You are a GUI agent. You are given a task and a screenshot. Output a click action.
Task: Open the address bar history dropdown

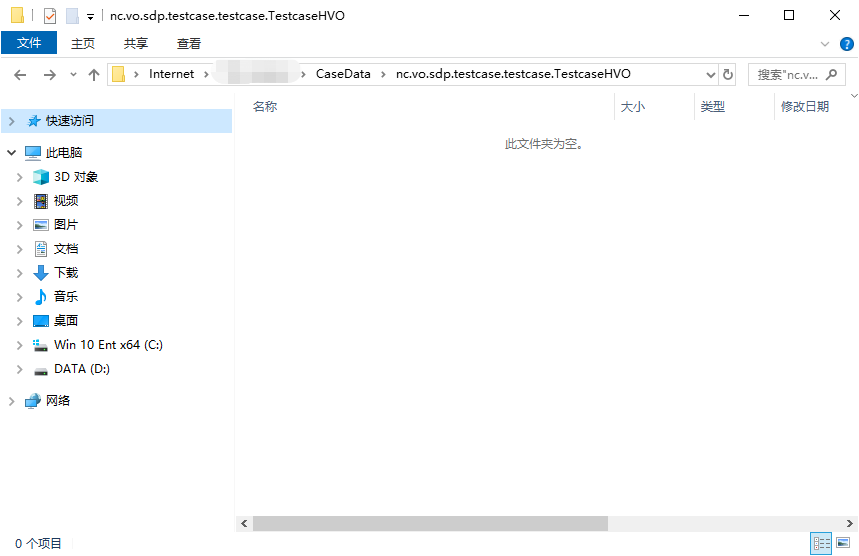[x=711, y=74]
